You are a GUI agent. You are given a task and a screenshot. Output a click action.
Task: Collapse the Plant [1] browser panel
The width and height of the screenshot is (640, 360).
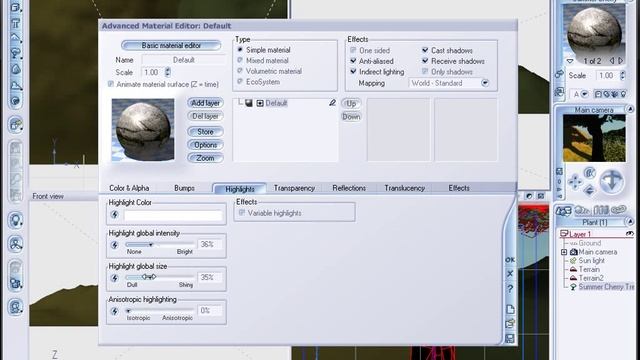click(x=630, y=222)
